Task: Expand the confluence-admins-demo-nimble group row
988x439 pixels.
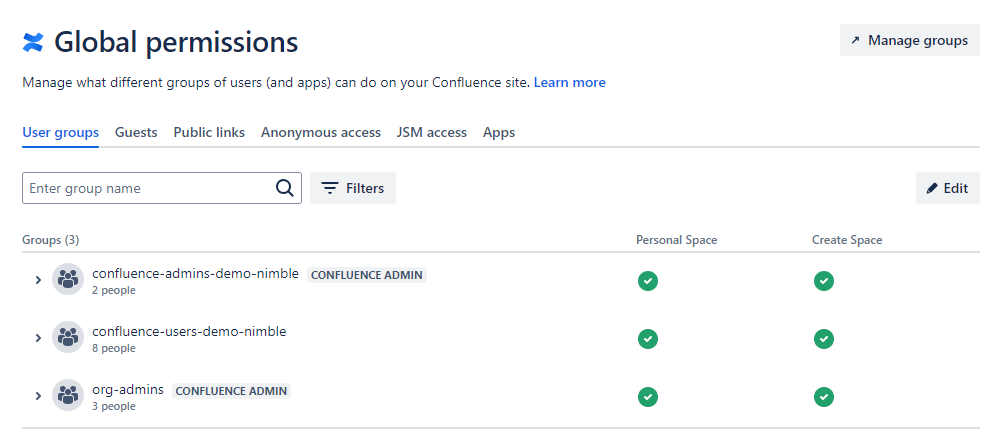Action: 38,280
